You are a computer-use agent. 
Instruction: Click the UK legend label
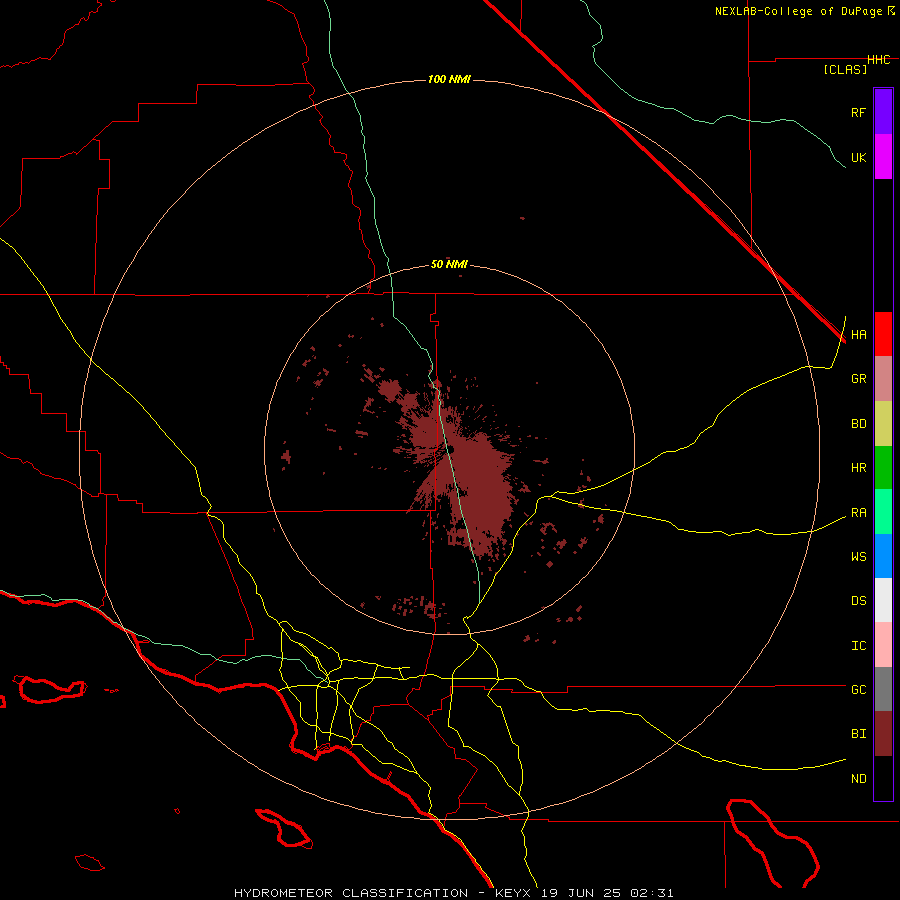coord(859,158)
